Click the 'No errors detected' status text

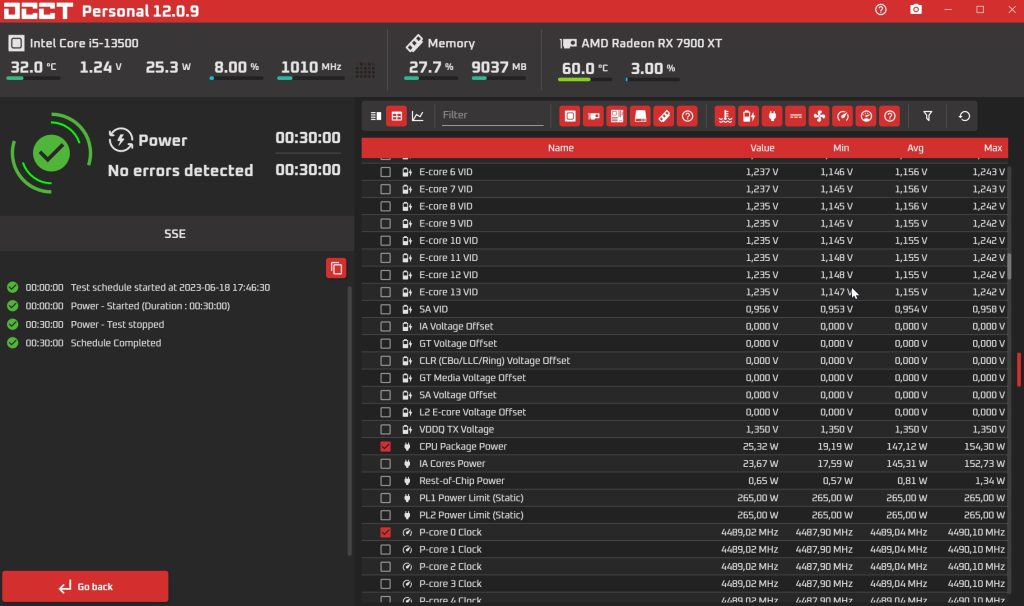coord(180,170)
